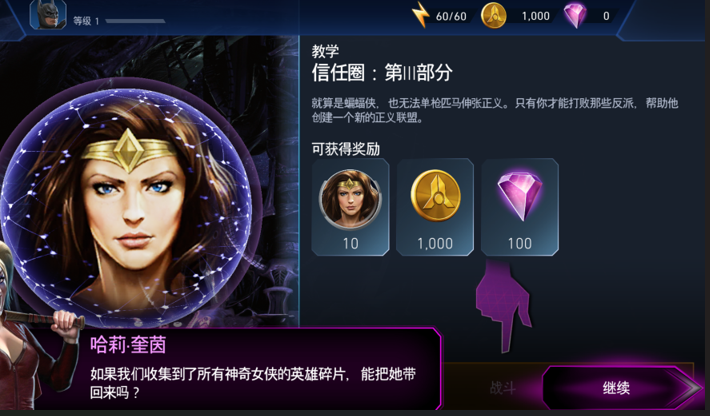The image size is (710, 416).
Task: Tap the 1,000 coin balance counter
Action: 536,16
